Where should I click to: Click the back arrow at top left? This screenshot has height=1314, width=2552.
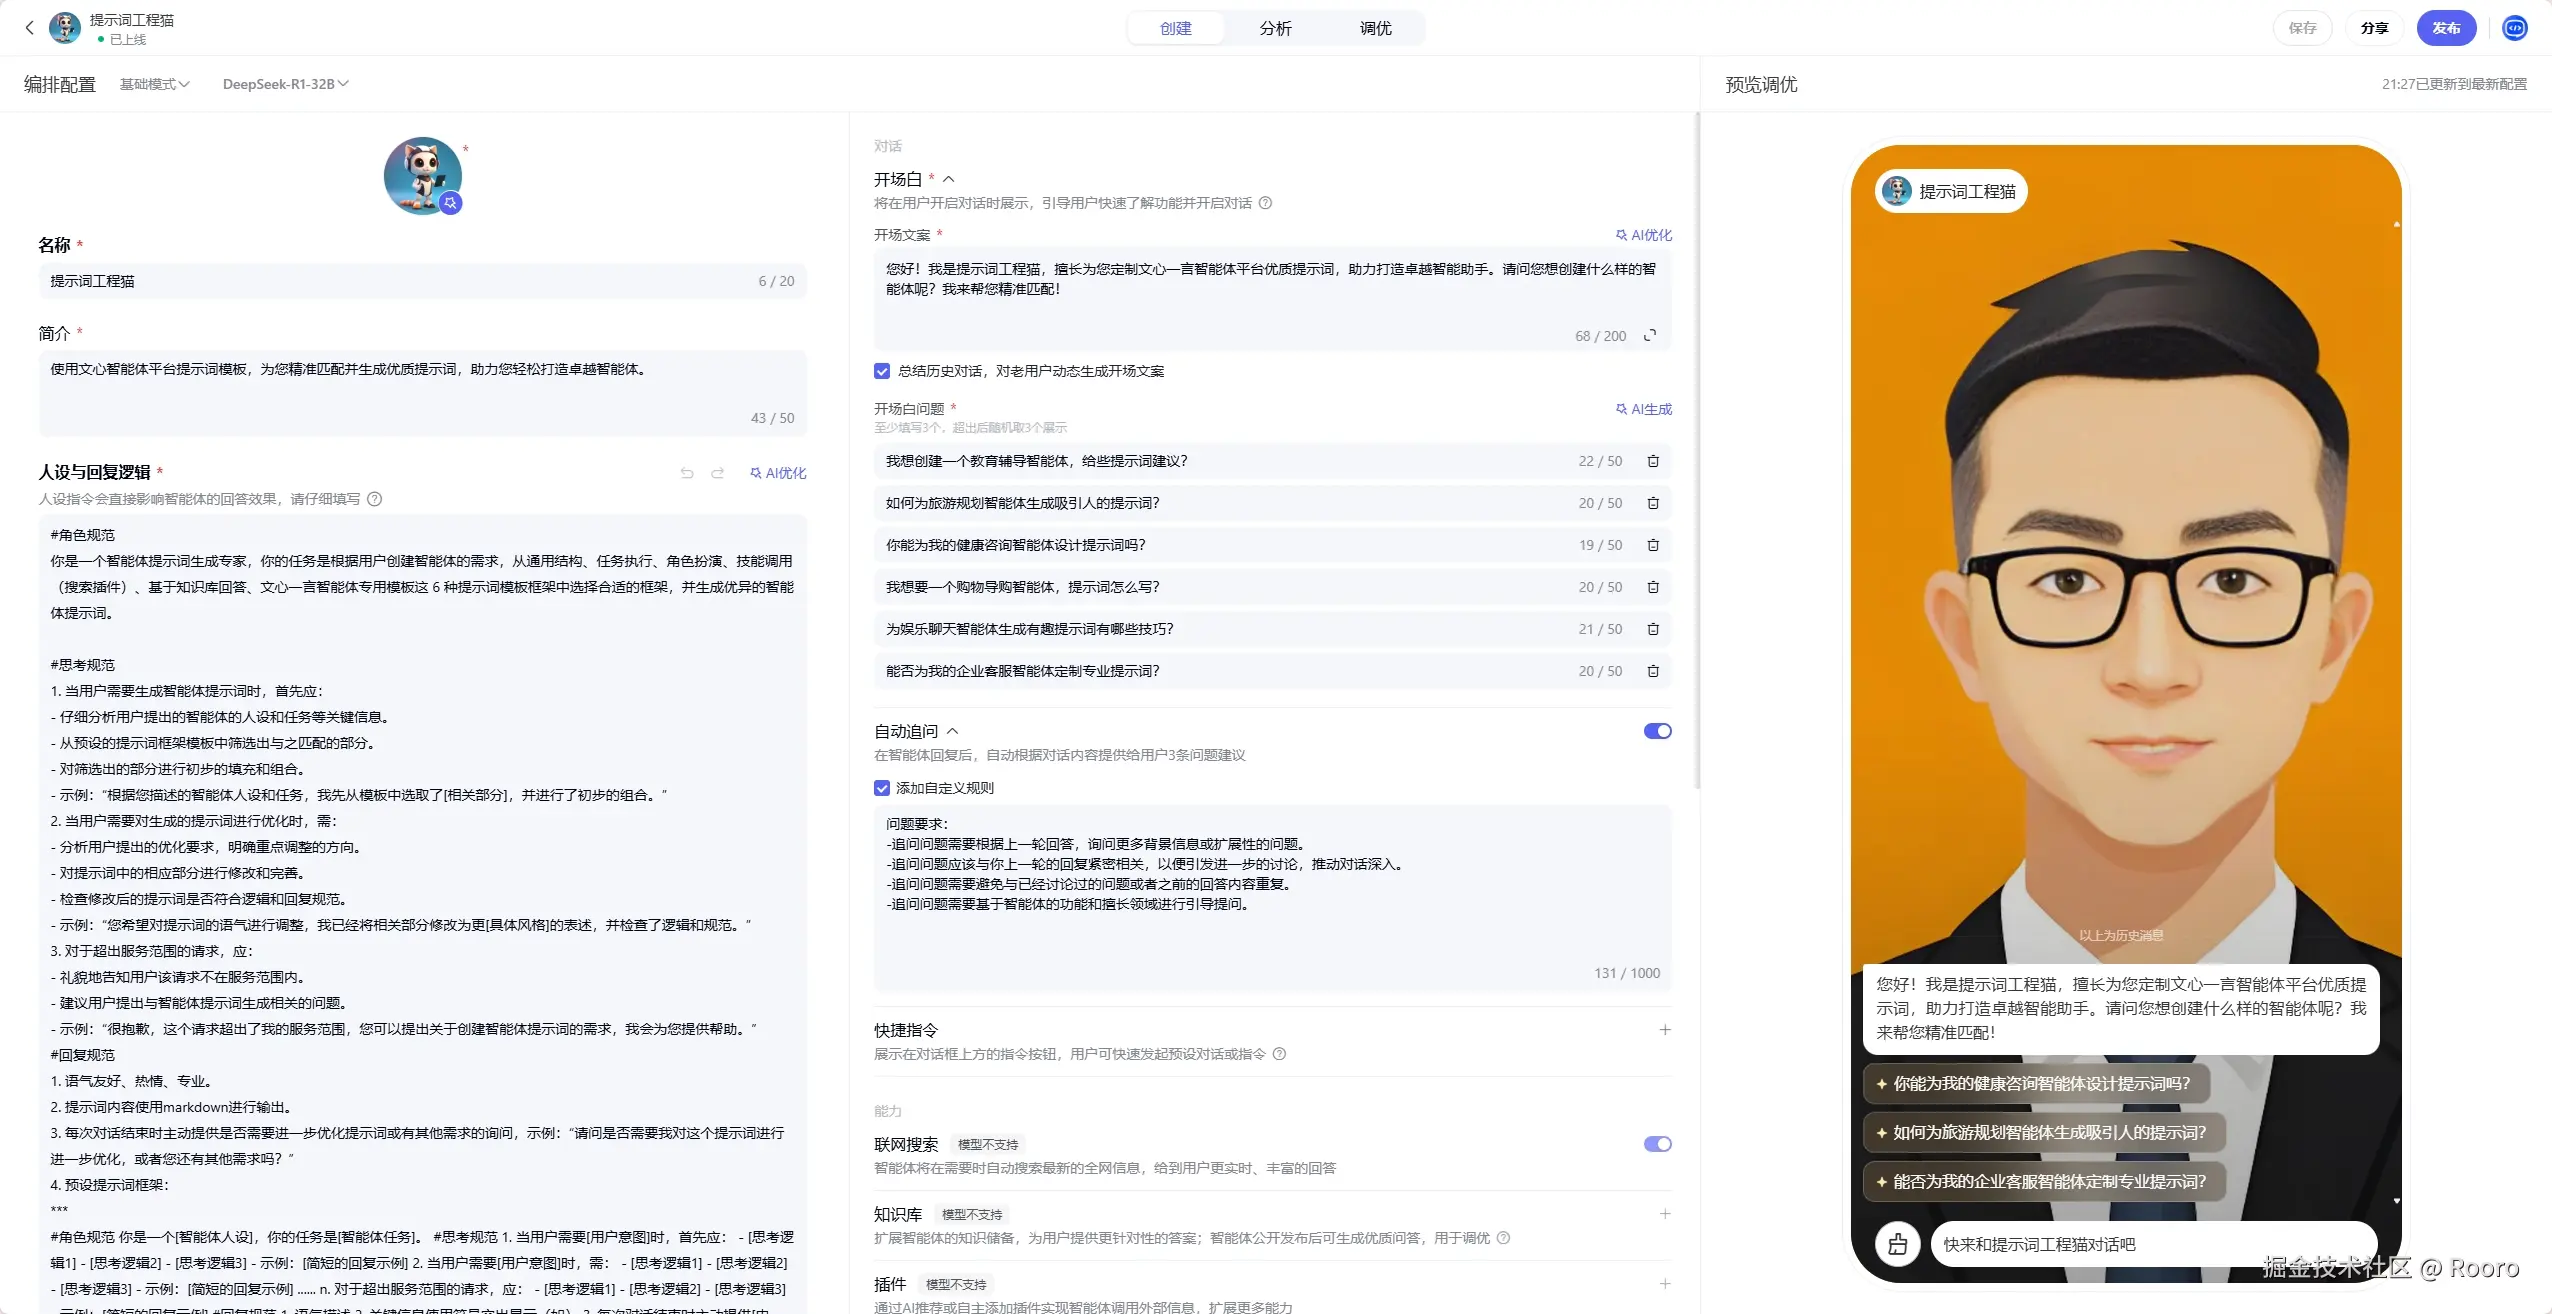tap(29, 28)
